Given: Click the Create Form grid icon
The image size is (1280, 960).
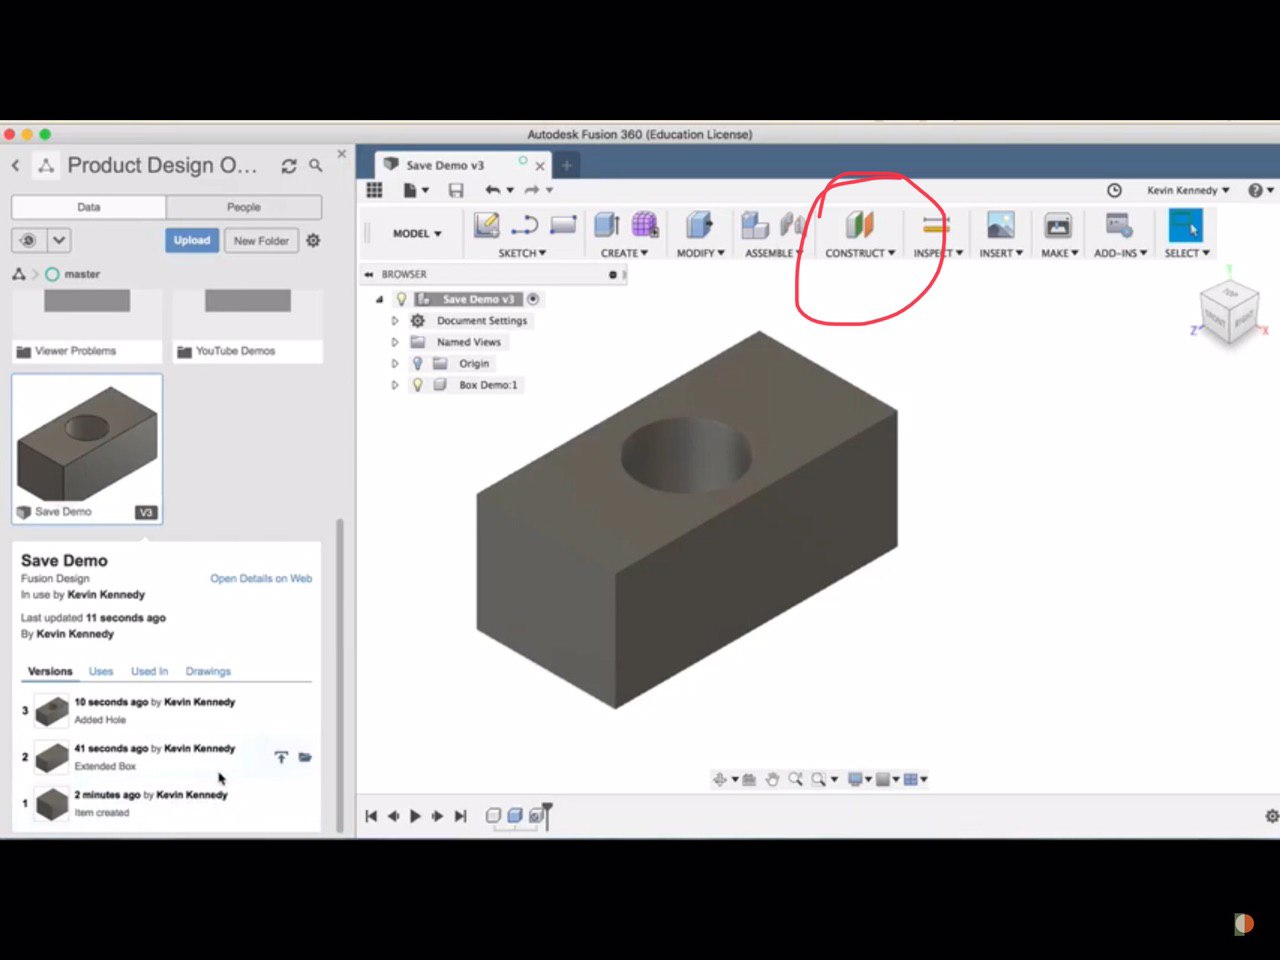Looking at the screenshot, I should tap(645, 225).
